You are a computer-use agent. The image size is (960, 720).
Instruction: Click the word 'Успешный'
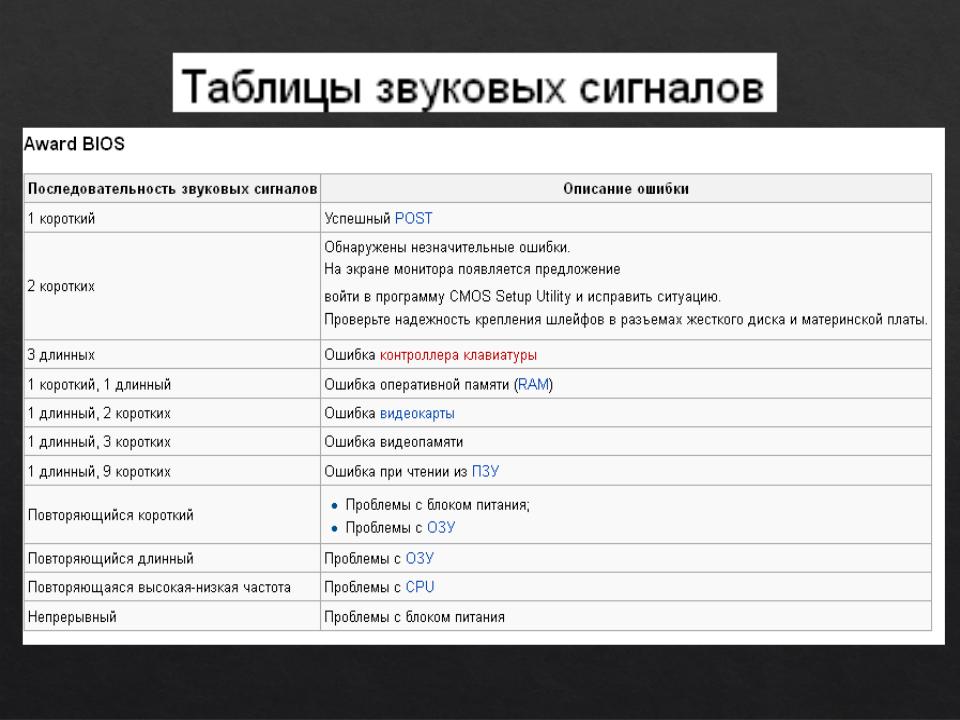(358, 219)
